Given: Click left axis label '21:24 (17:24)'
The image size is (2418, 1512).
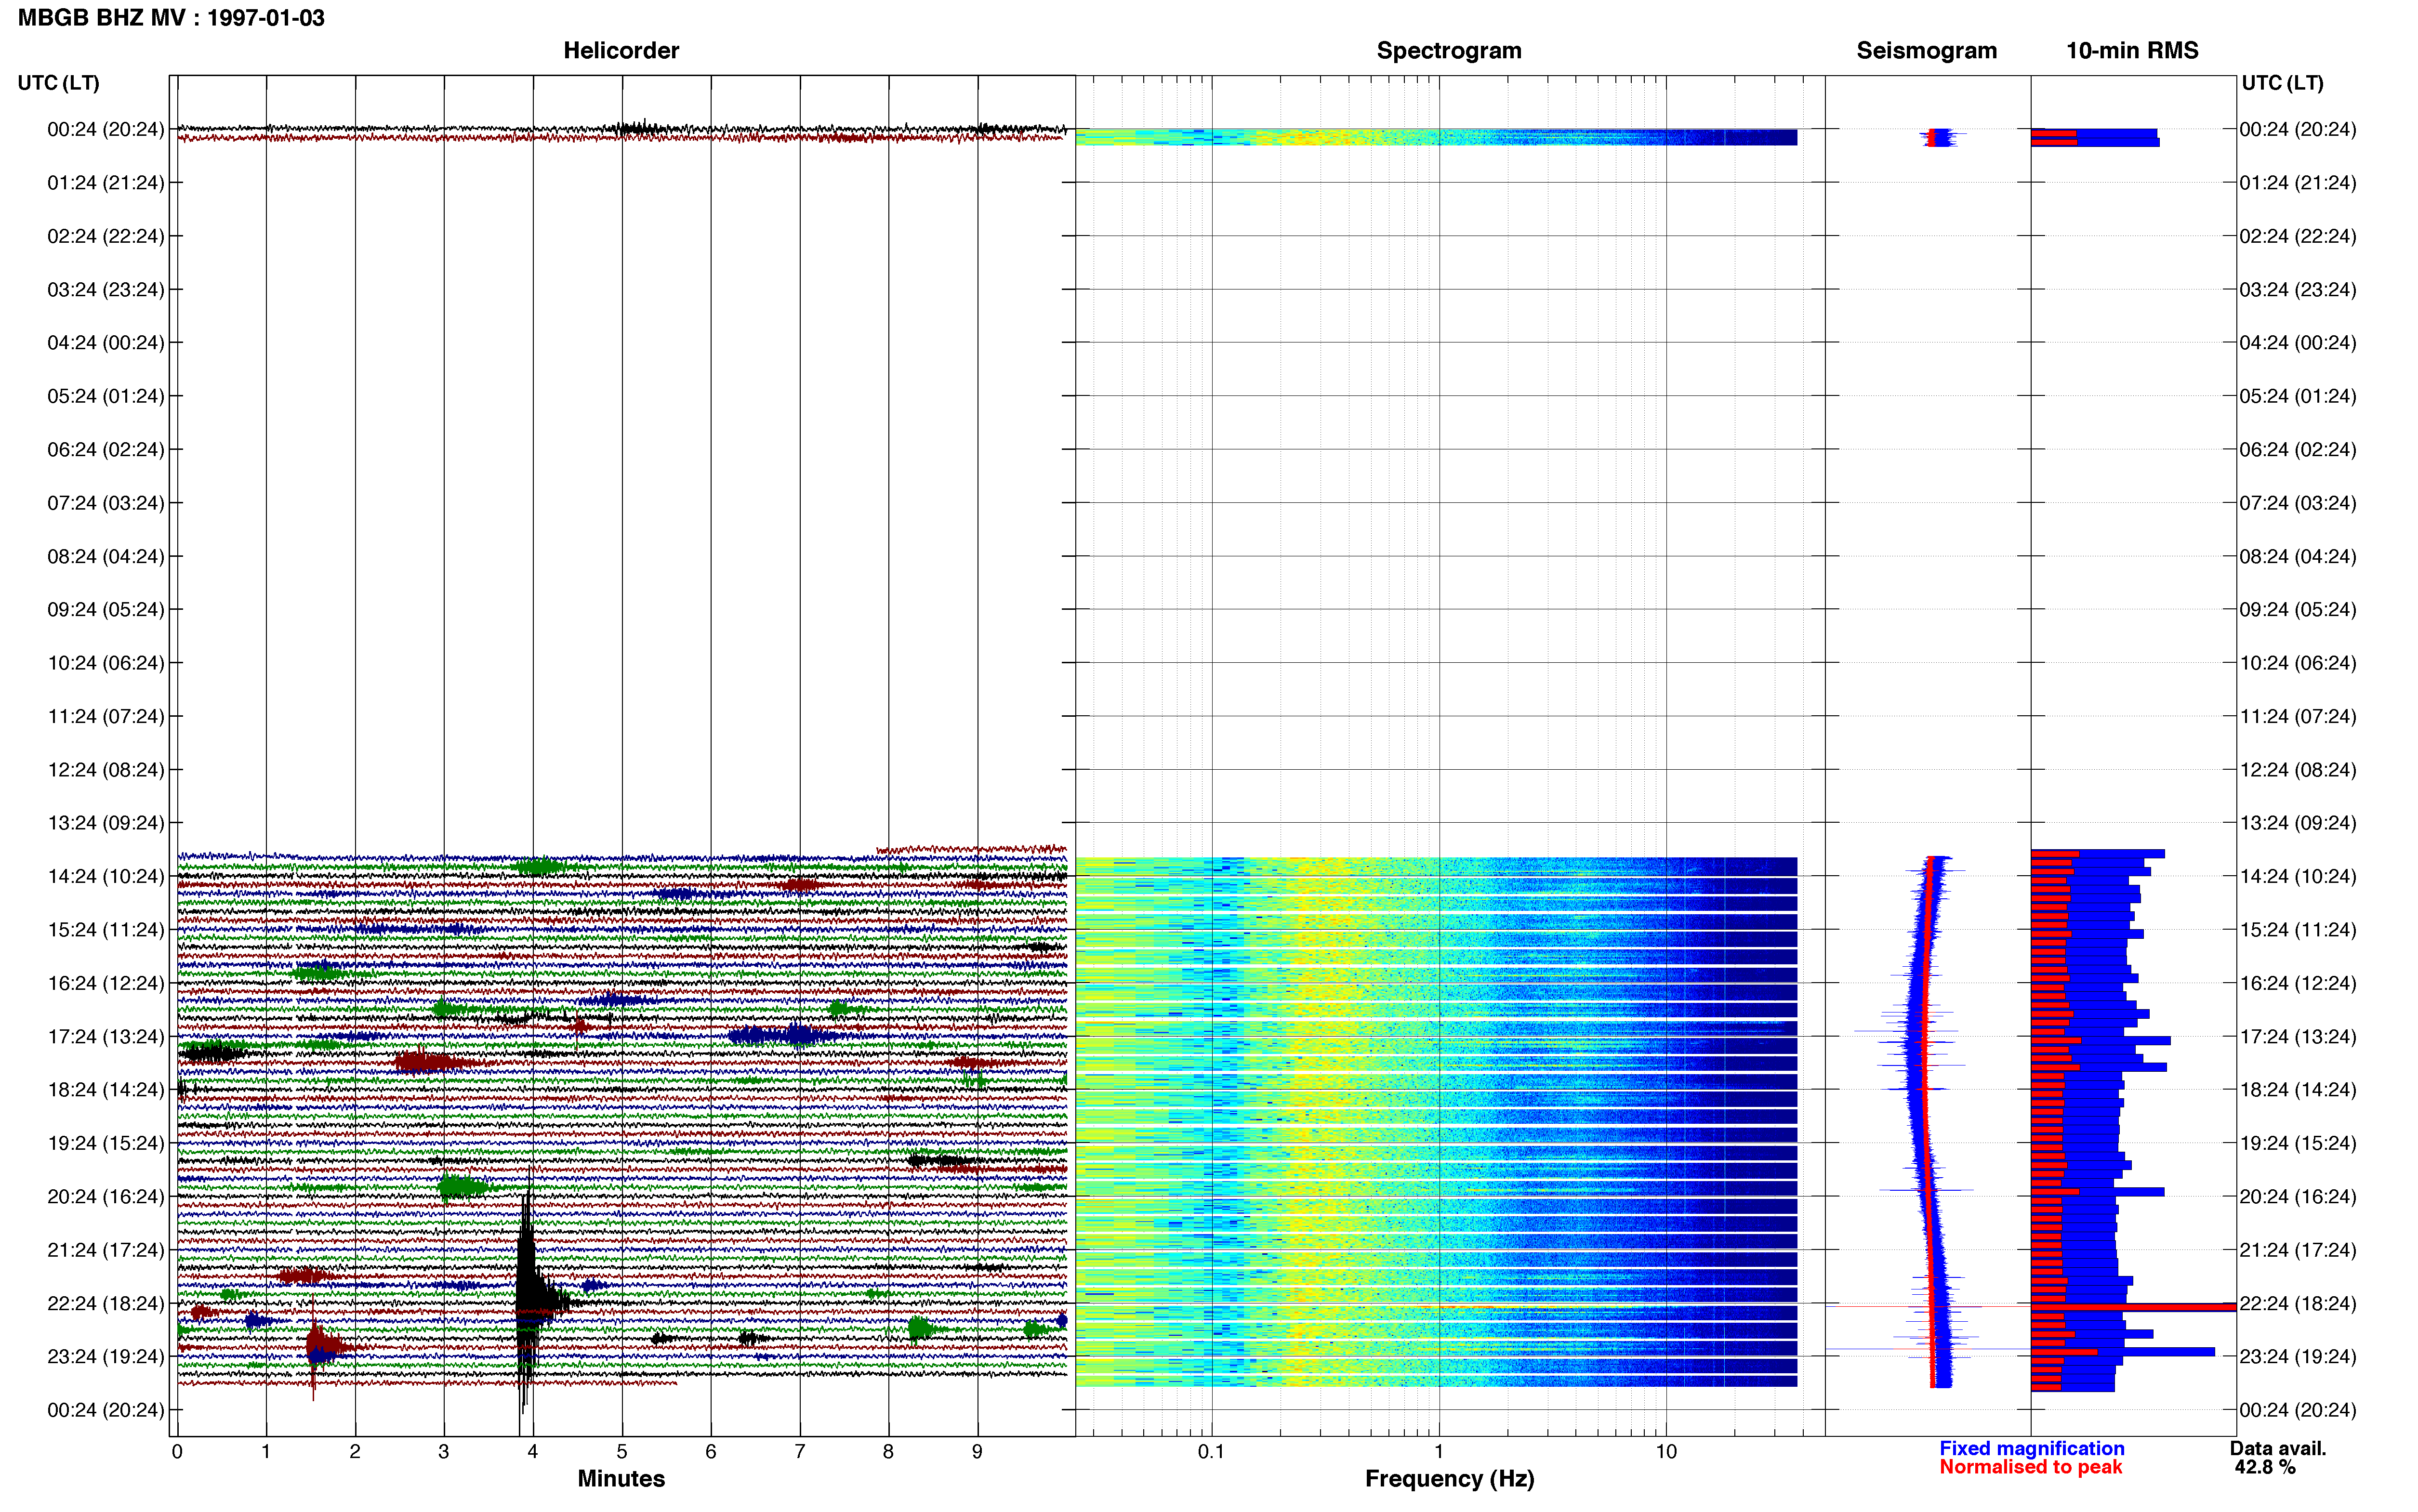Looking at the screenshot, I should pyautogui.click(x=106, y=1250).
